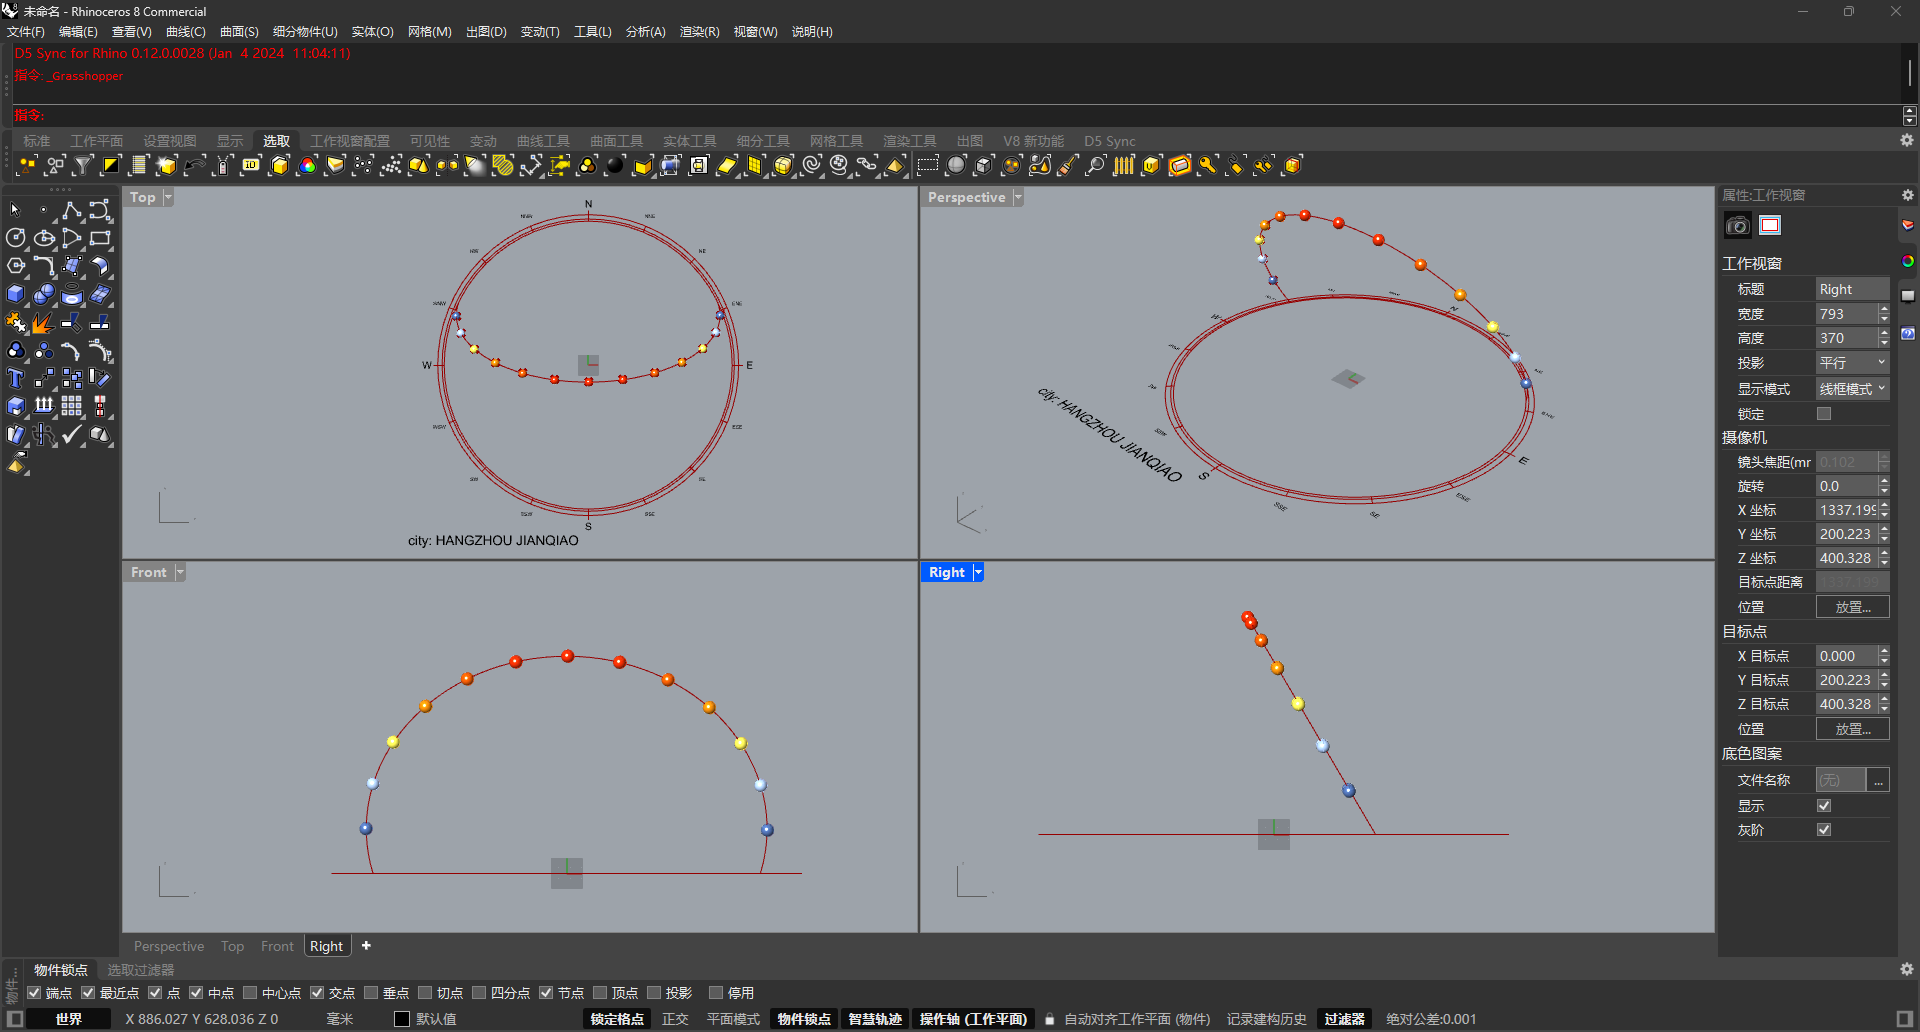
Task: Choose the rectangle tool
Action: coord(100,238)
